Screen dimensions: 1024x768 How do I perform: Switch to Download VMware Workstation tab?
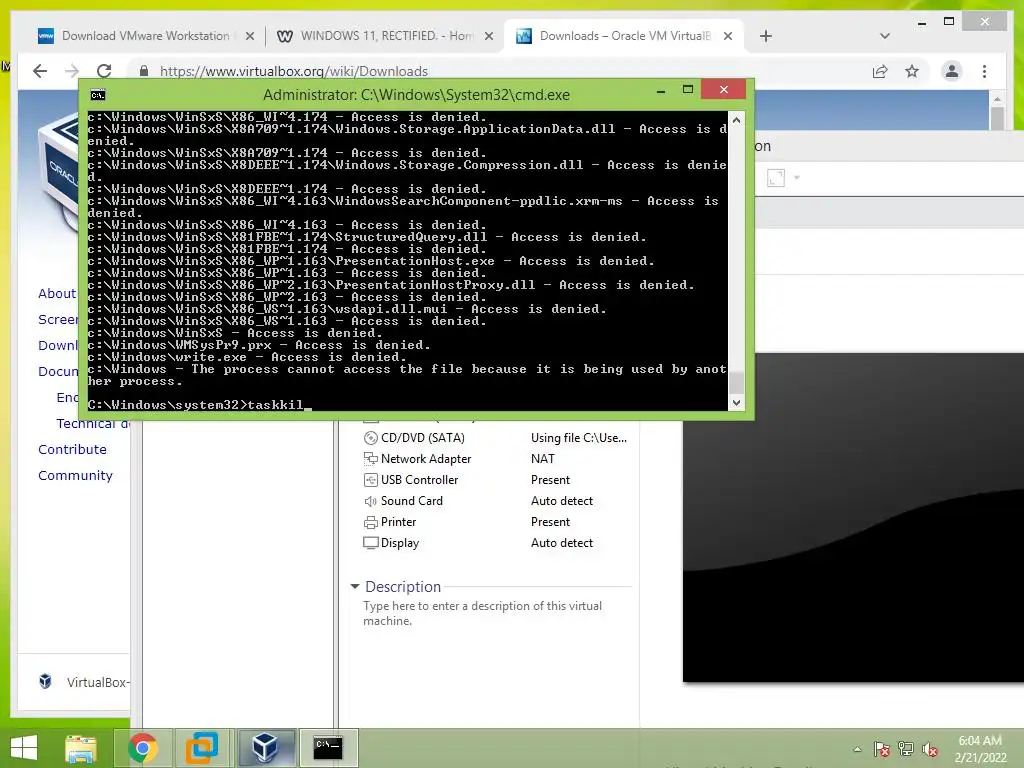pyautogui.click(x=145, y=36)
